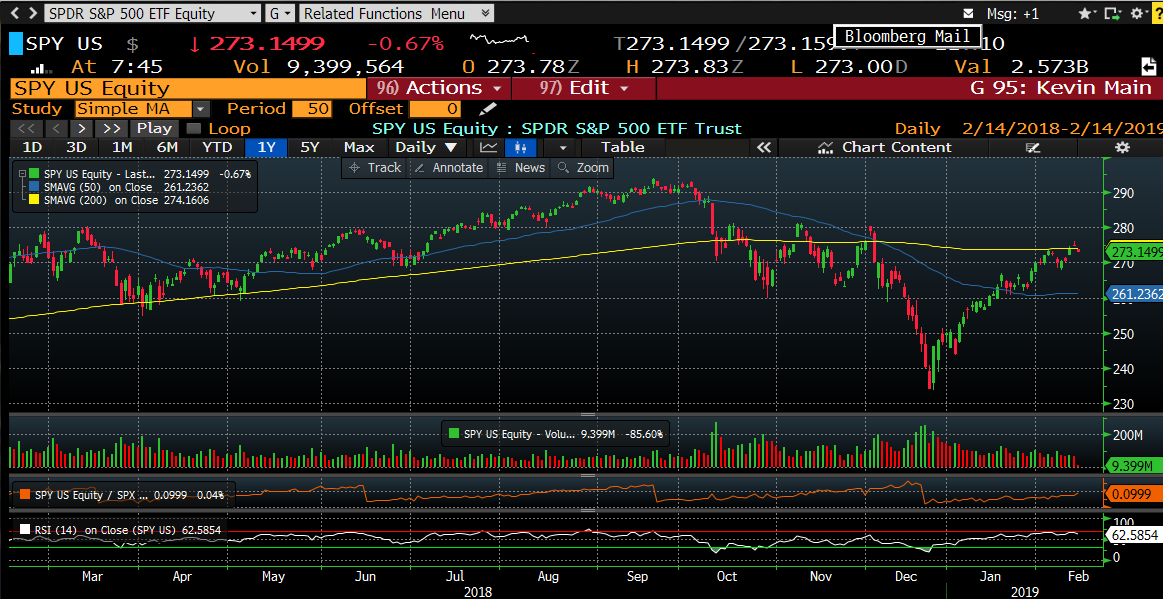Open terminal settings gear at top

coord(1138,13)
